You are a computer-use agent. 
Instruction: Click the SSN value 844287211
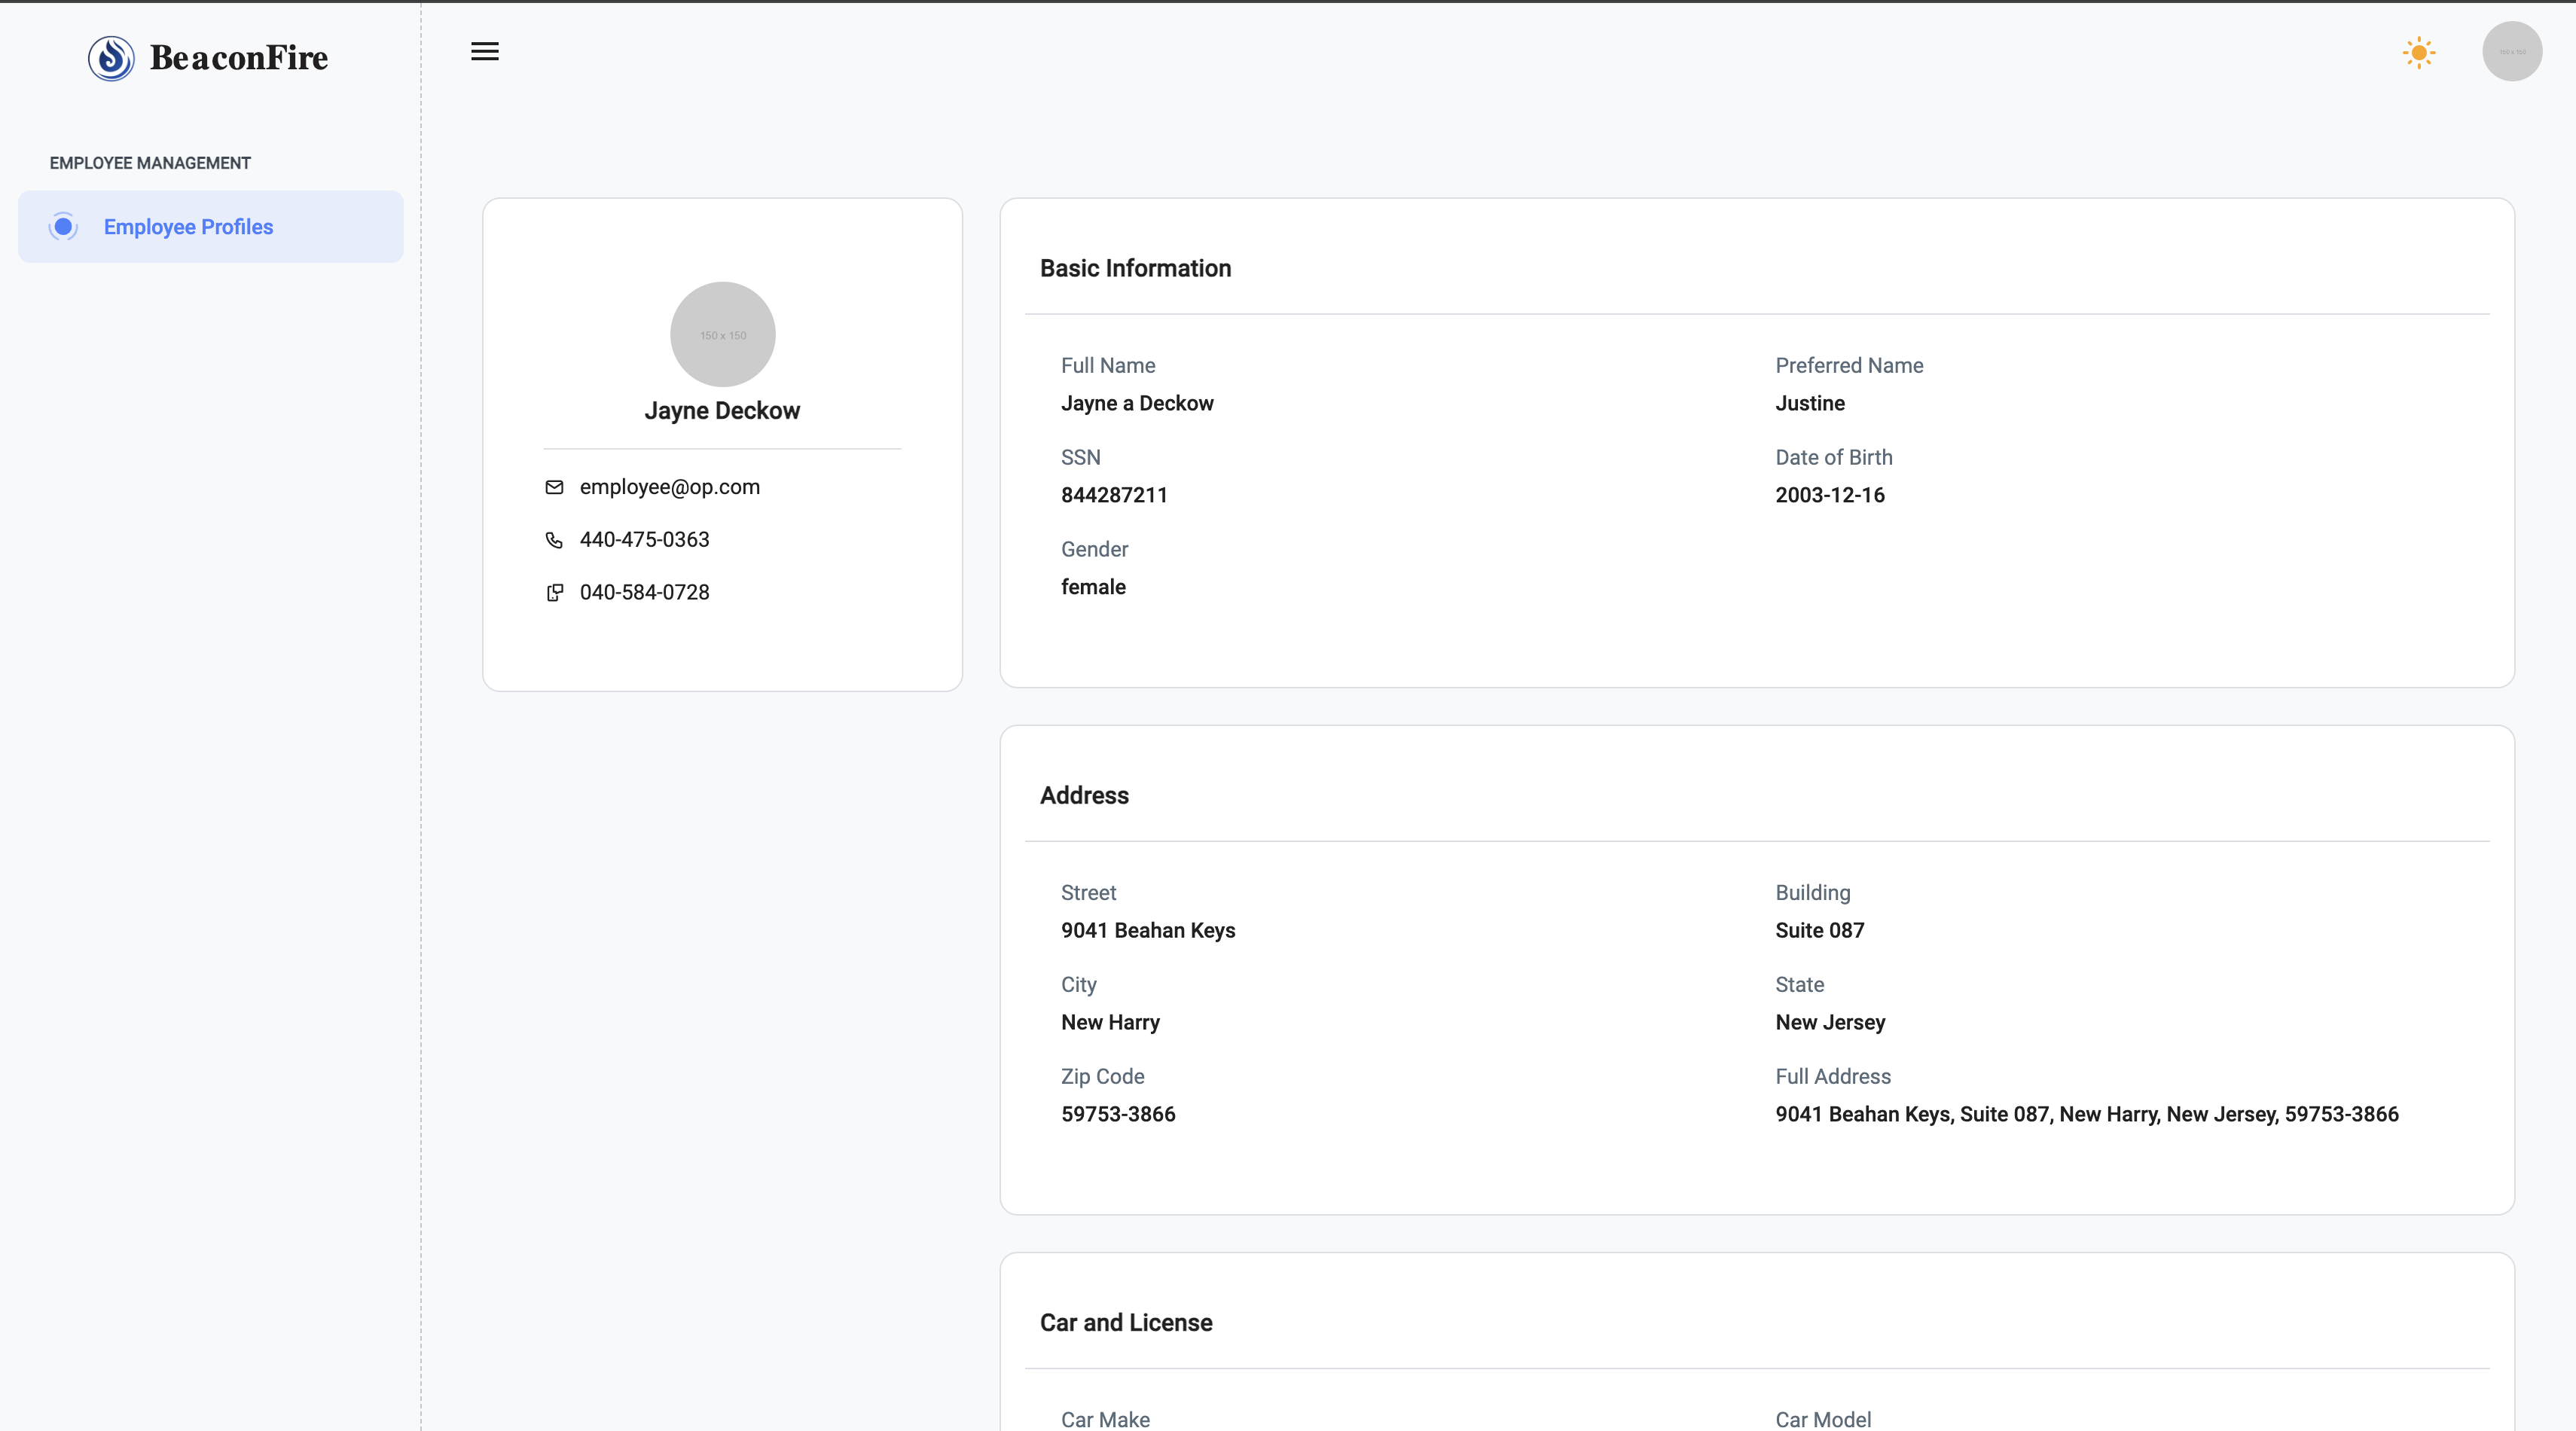click(x=1114, y=494)
